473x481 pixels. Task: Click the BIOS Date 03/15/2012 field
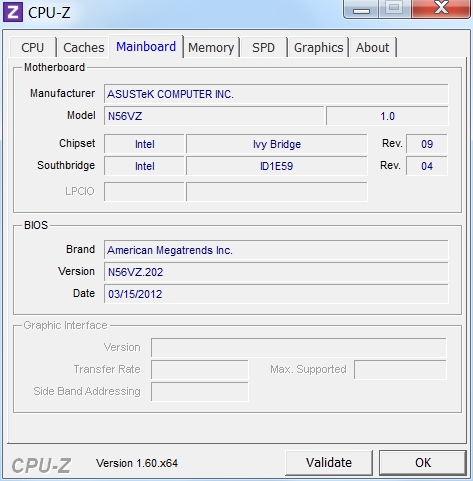point(276,294)
